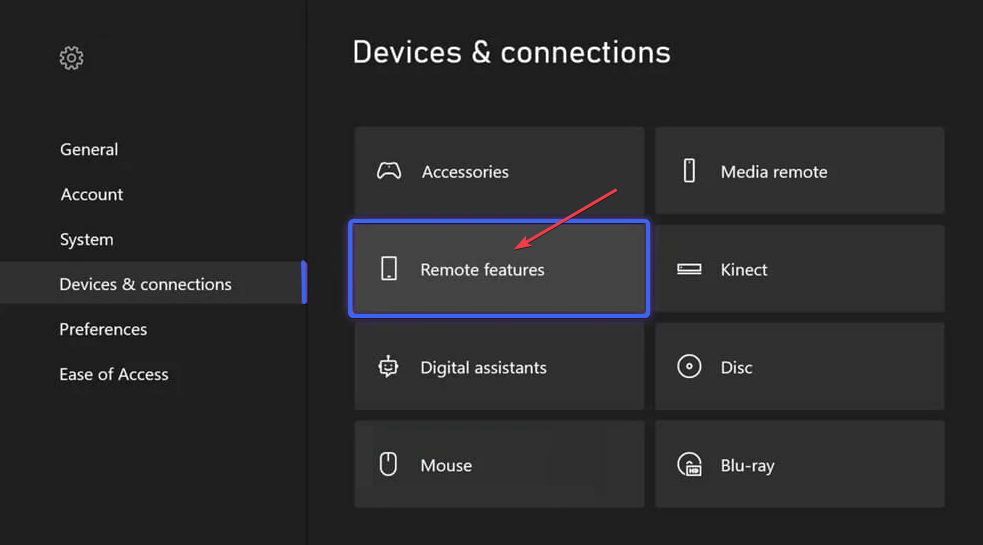Click the Mouse icon
Image resolution: width=983 pixels, height=545 pixels.
point(389,465)
